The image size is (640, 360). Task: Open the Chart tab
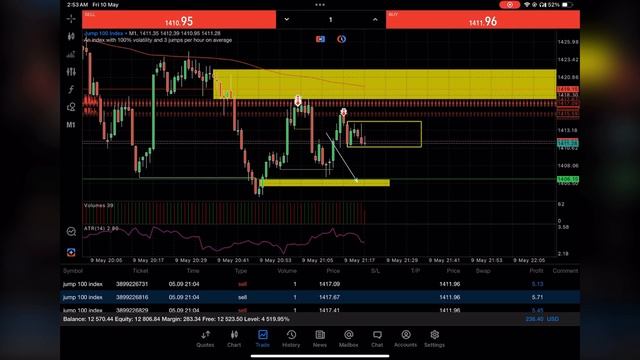click(x=234, y=339)
